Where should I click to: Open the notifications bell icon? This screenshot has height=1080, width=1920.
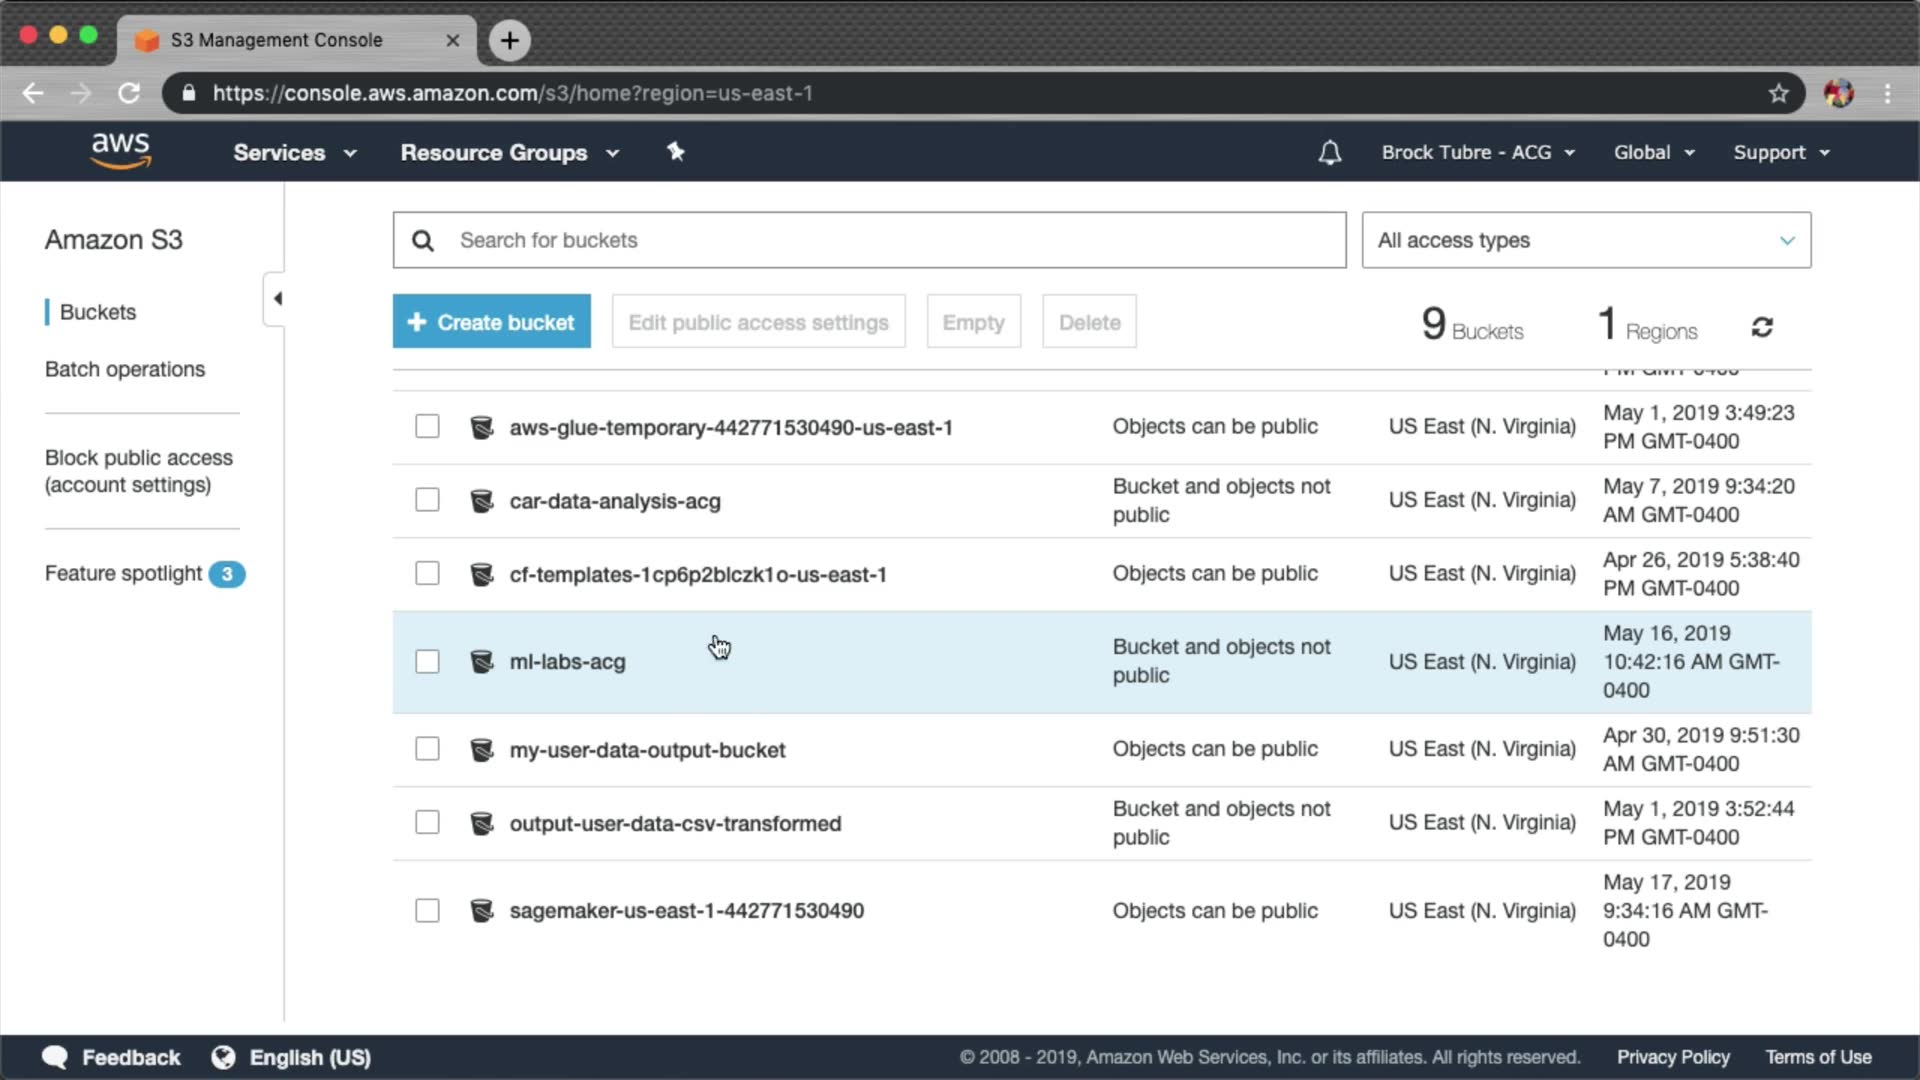1329,153
